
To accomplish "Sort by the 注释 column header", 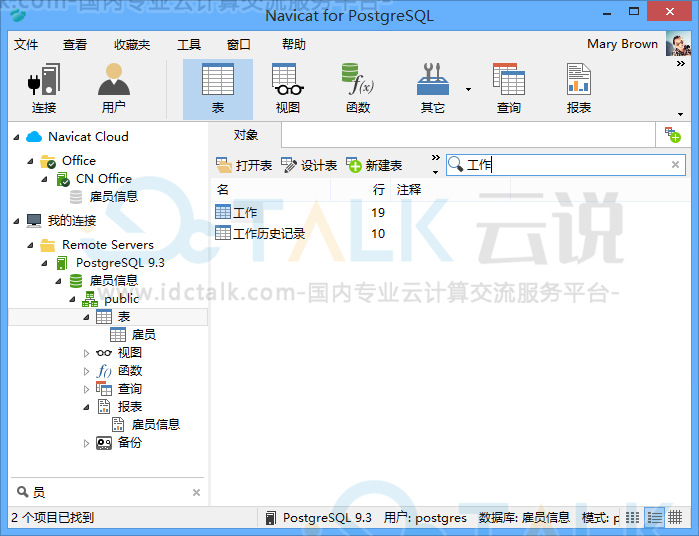I will (450, 190).
